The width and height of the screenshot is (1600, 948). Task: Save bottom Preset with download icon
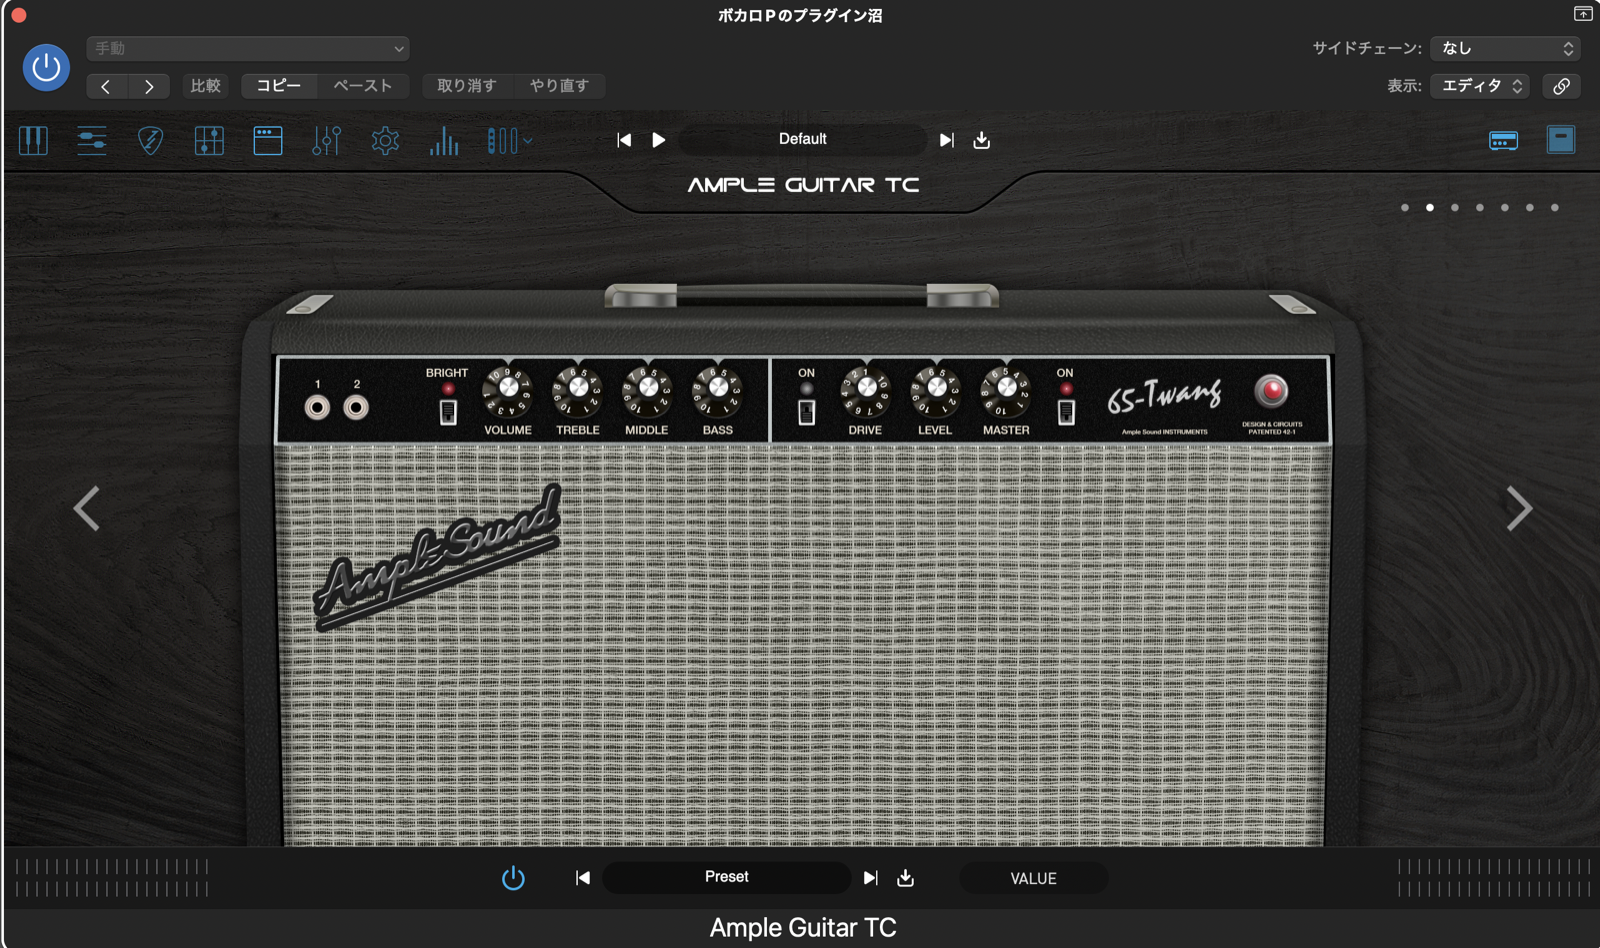906,878
